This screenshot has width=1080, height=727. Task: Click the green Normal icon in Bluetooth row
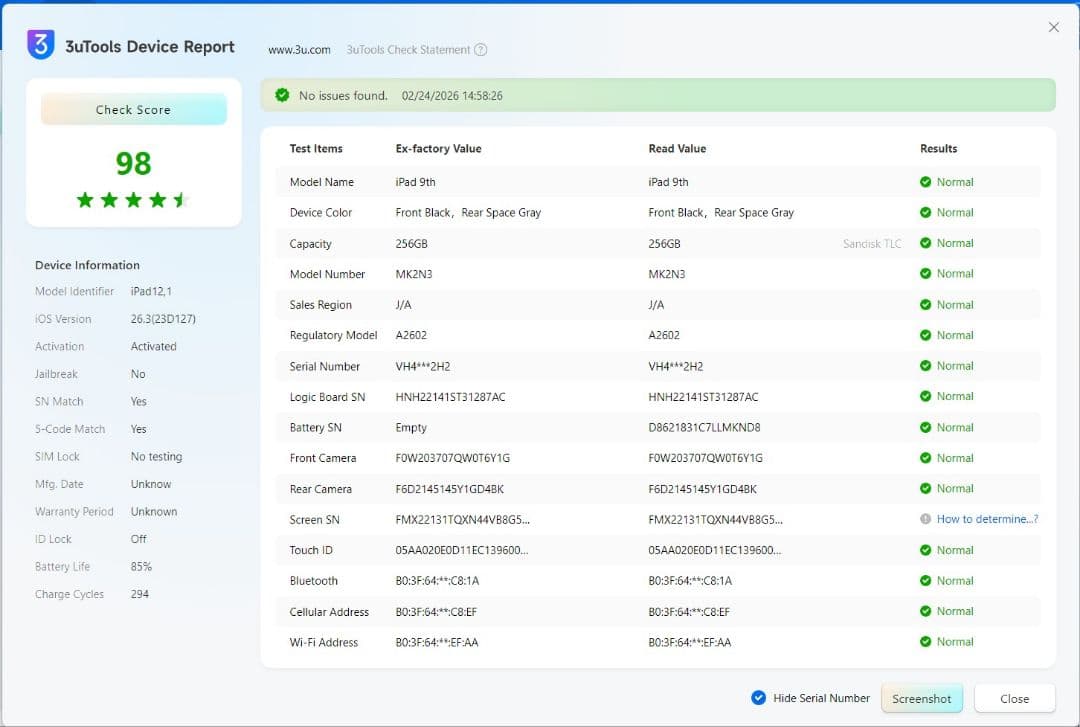(925, 580)
